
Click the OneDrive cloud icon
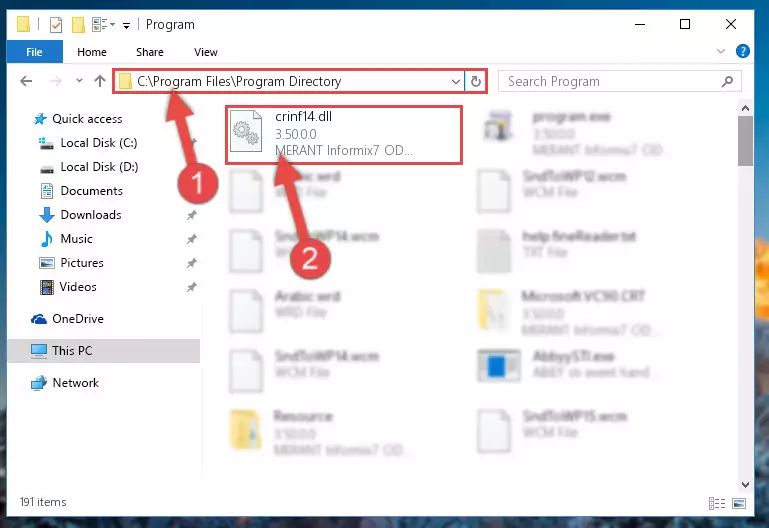[x=39, y=319]
